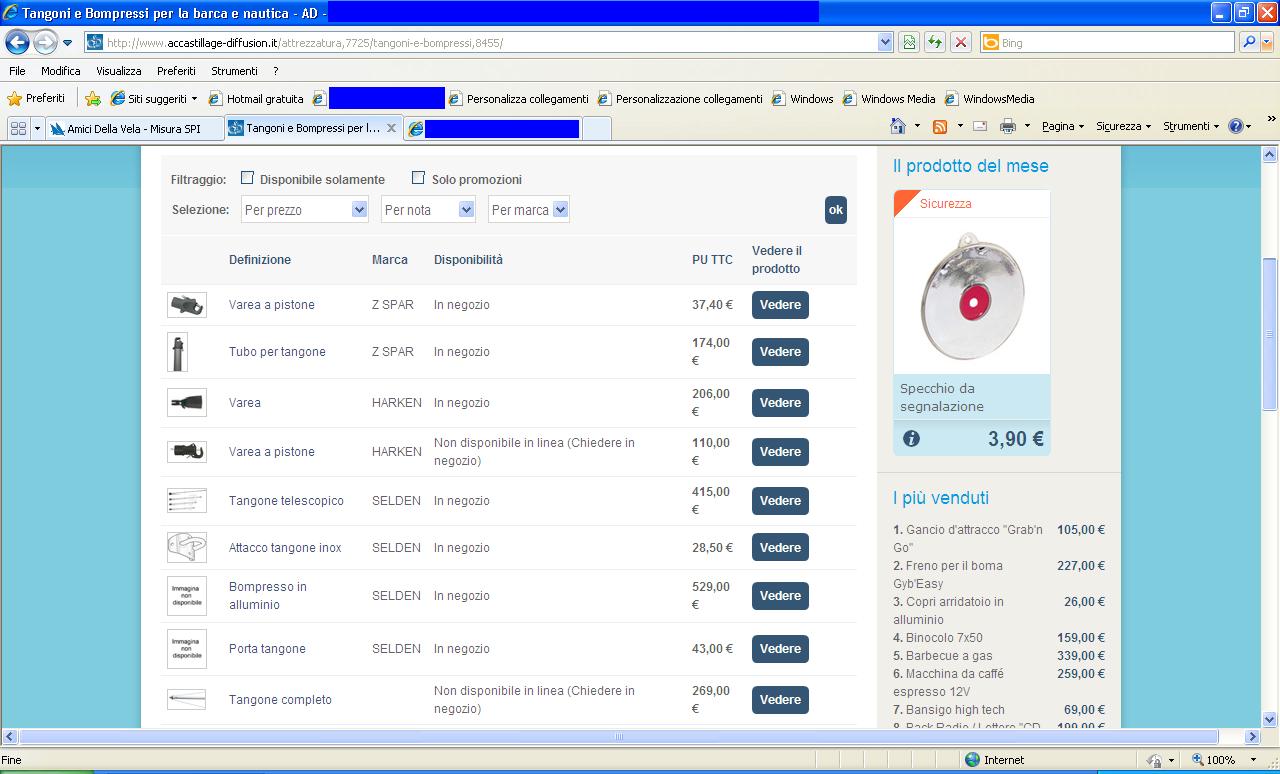Enable the Disponibile solamente checkbox

[x=247, y=178]
